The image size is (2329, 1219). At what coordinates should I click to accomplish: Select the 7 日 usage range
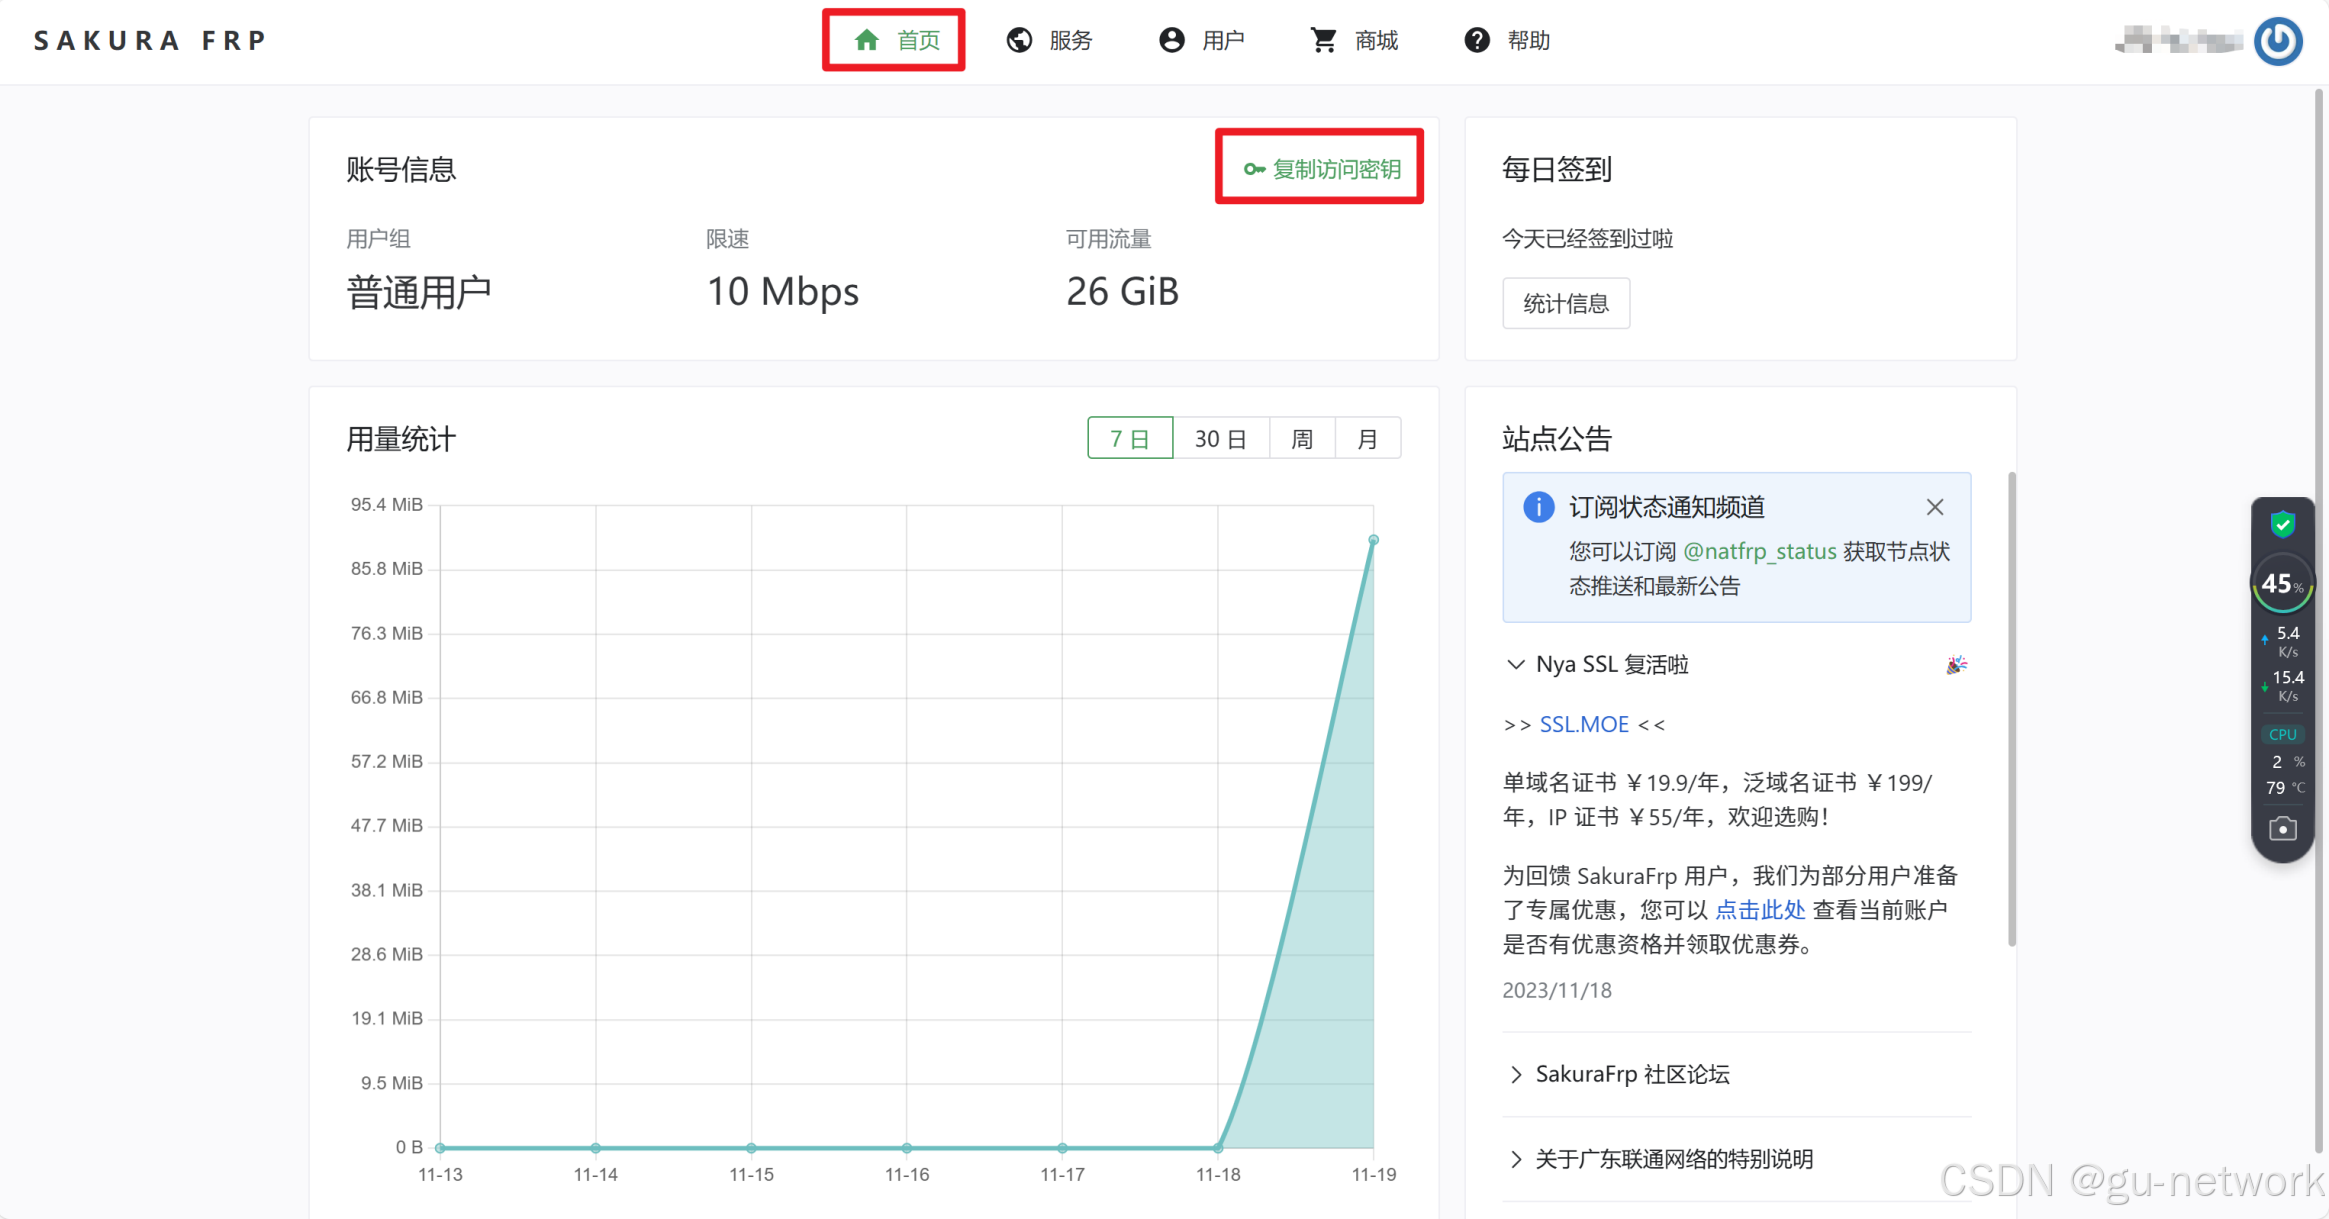(1129, 439)
